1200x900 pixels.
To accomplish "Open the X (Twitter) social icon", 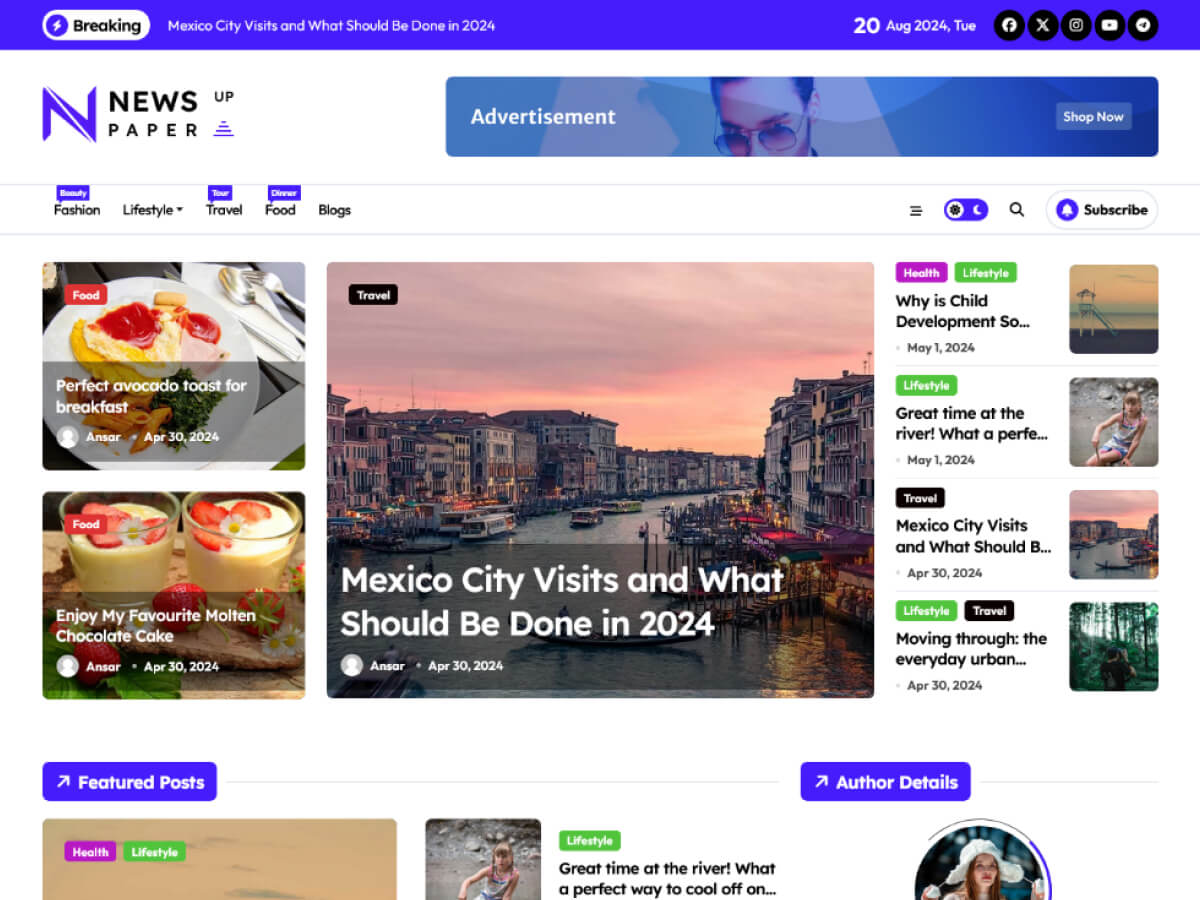I will [1042, 25].
